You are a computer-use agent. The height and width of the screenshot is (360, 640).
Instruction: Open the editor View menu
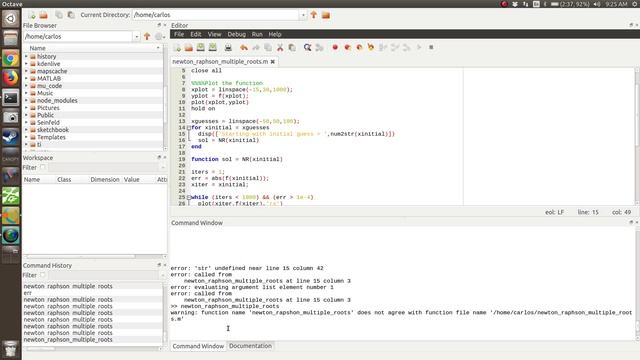tap(214, 34)
